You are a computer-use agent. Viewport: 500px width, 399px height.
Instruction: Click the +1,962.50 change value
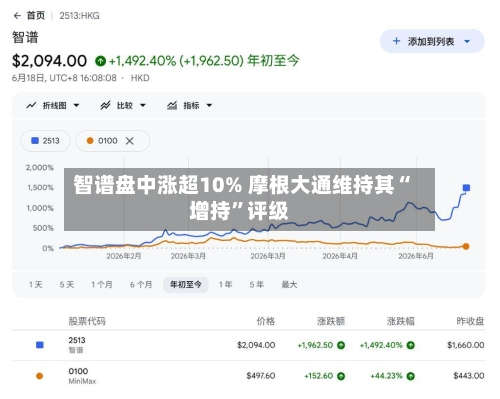click(x=315, y=345)
